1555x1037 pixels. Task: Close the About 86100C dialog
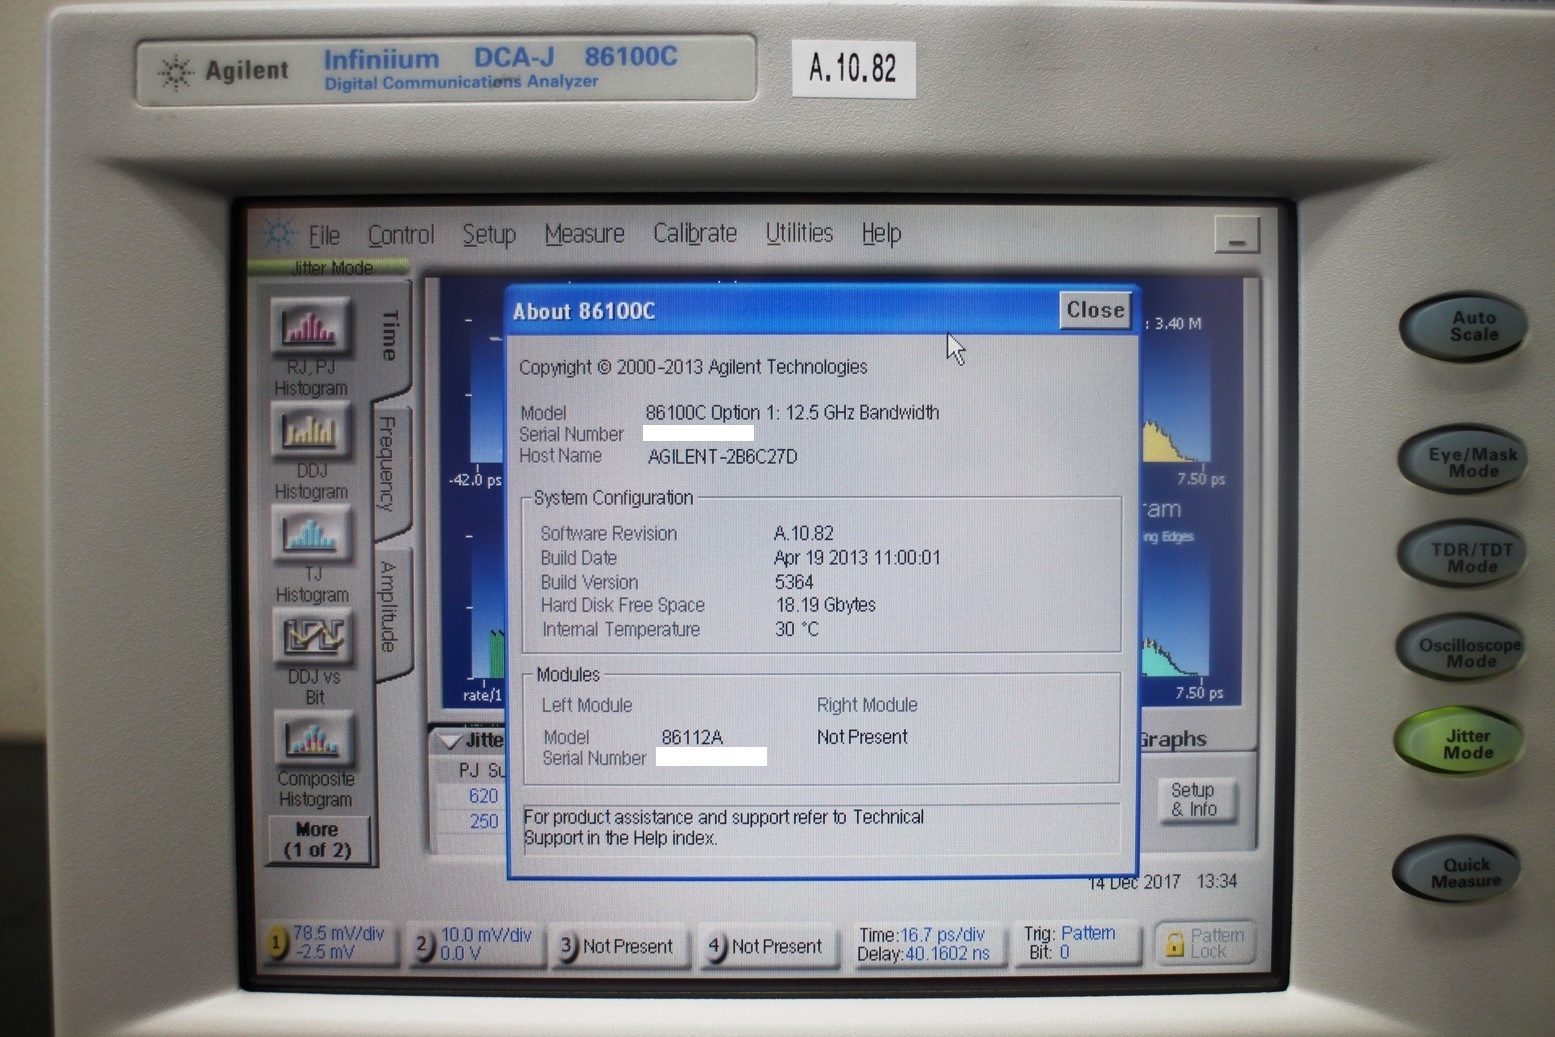1095,310
